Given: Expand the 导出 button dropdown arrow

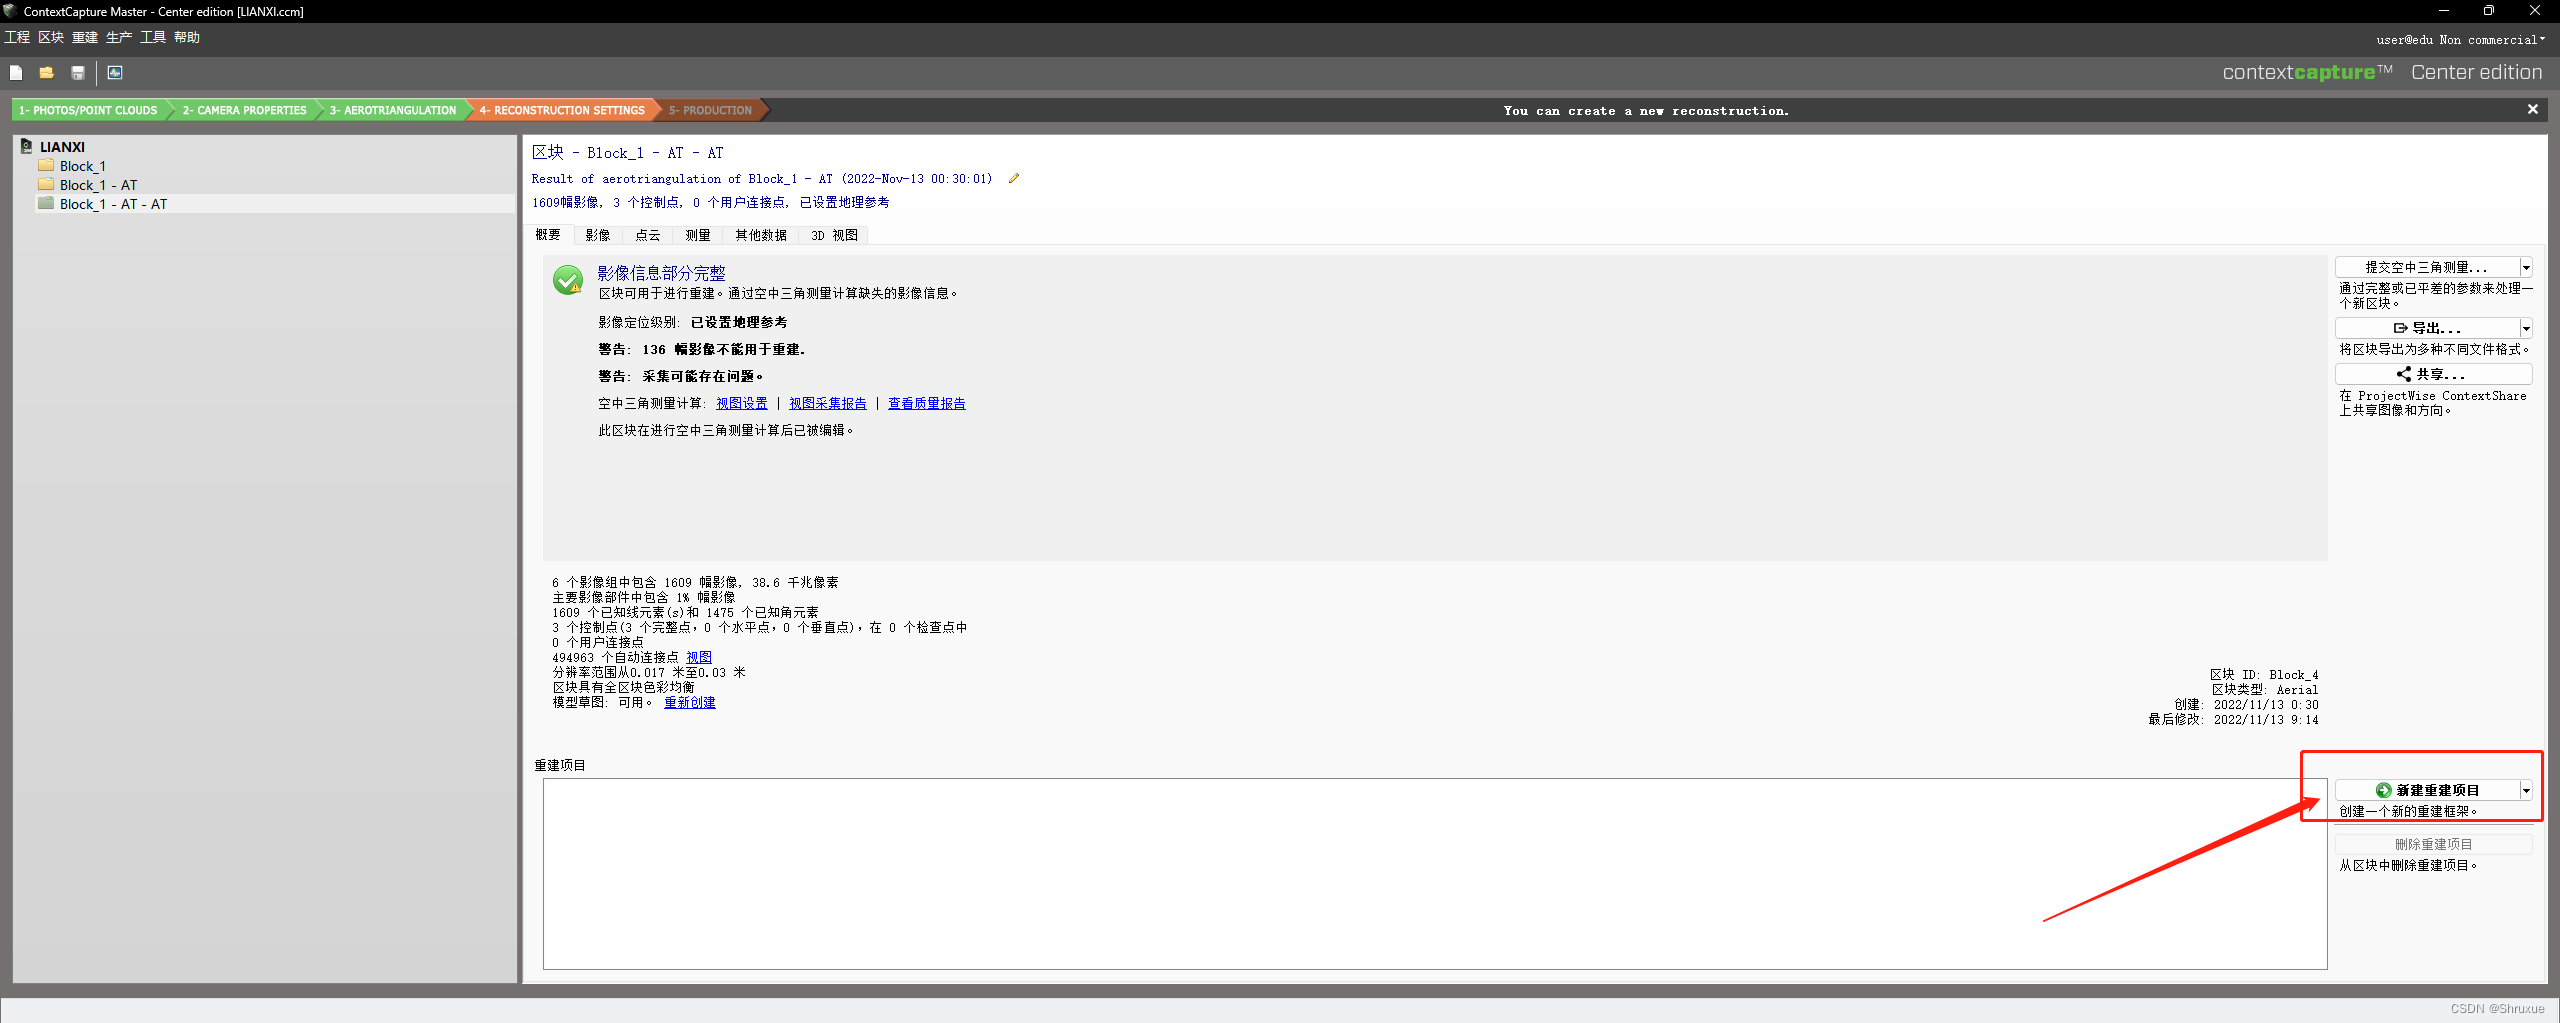Looking at the screenshot, I should (x=2526, y=327).
